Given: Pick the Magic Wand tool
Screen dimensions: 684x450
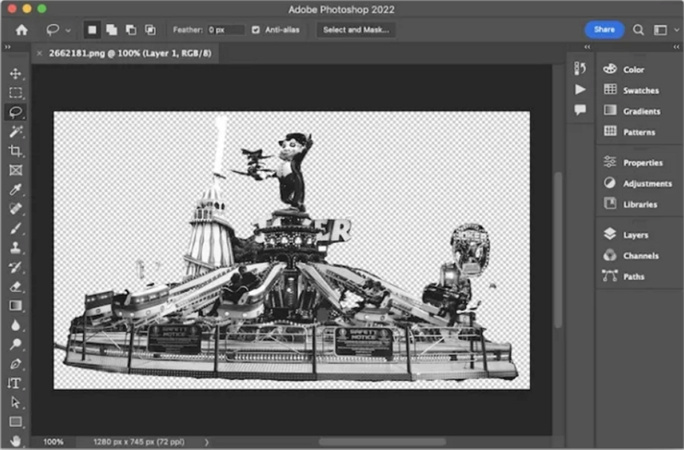Looking at the screenshot, I should coord(15,131).
